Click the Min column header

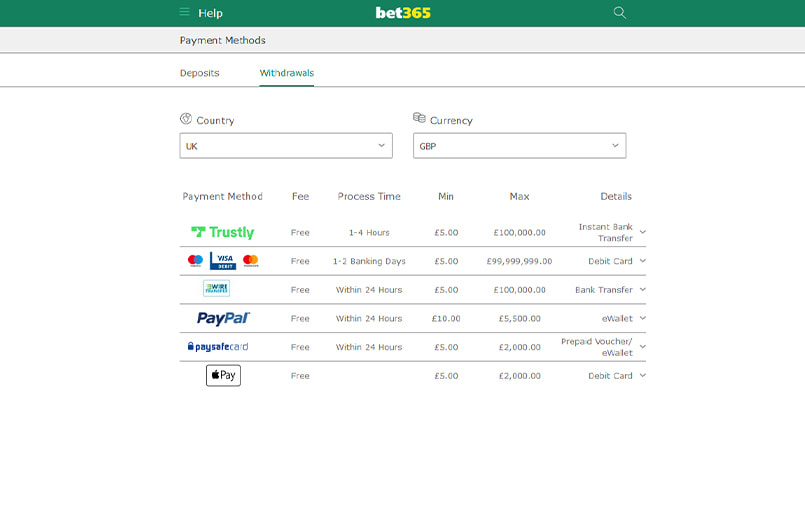pos(446,196)
